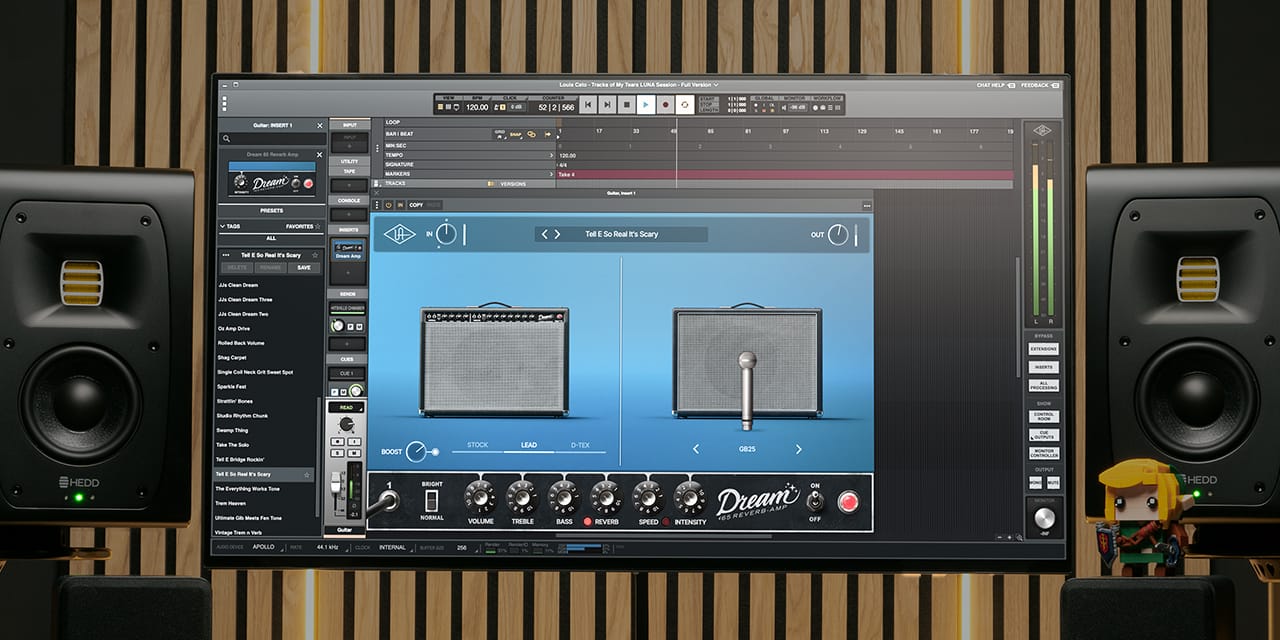The image size is (1280, 640).
Task: Flip the amp ON/OFF power switch
Action: 815,502
